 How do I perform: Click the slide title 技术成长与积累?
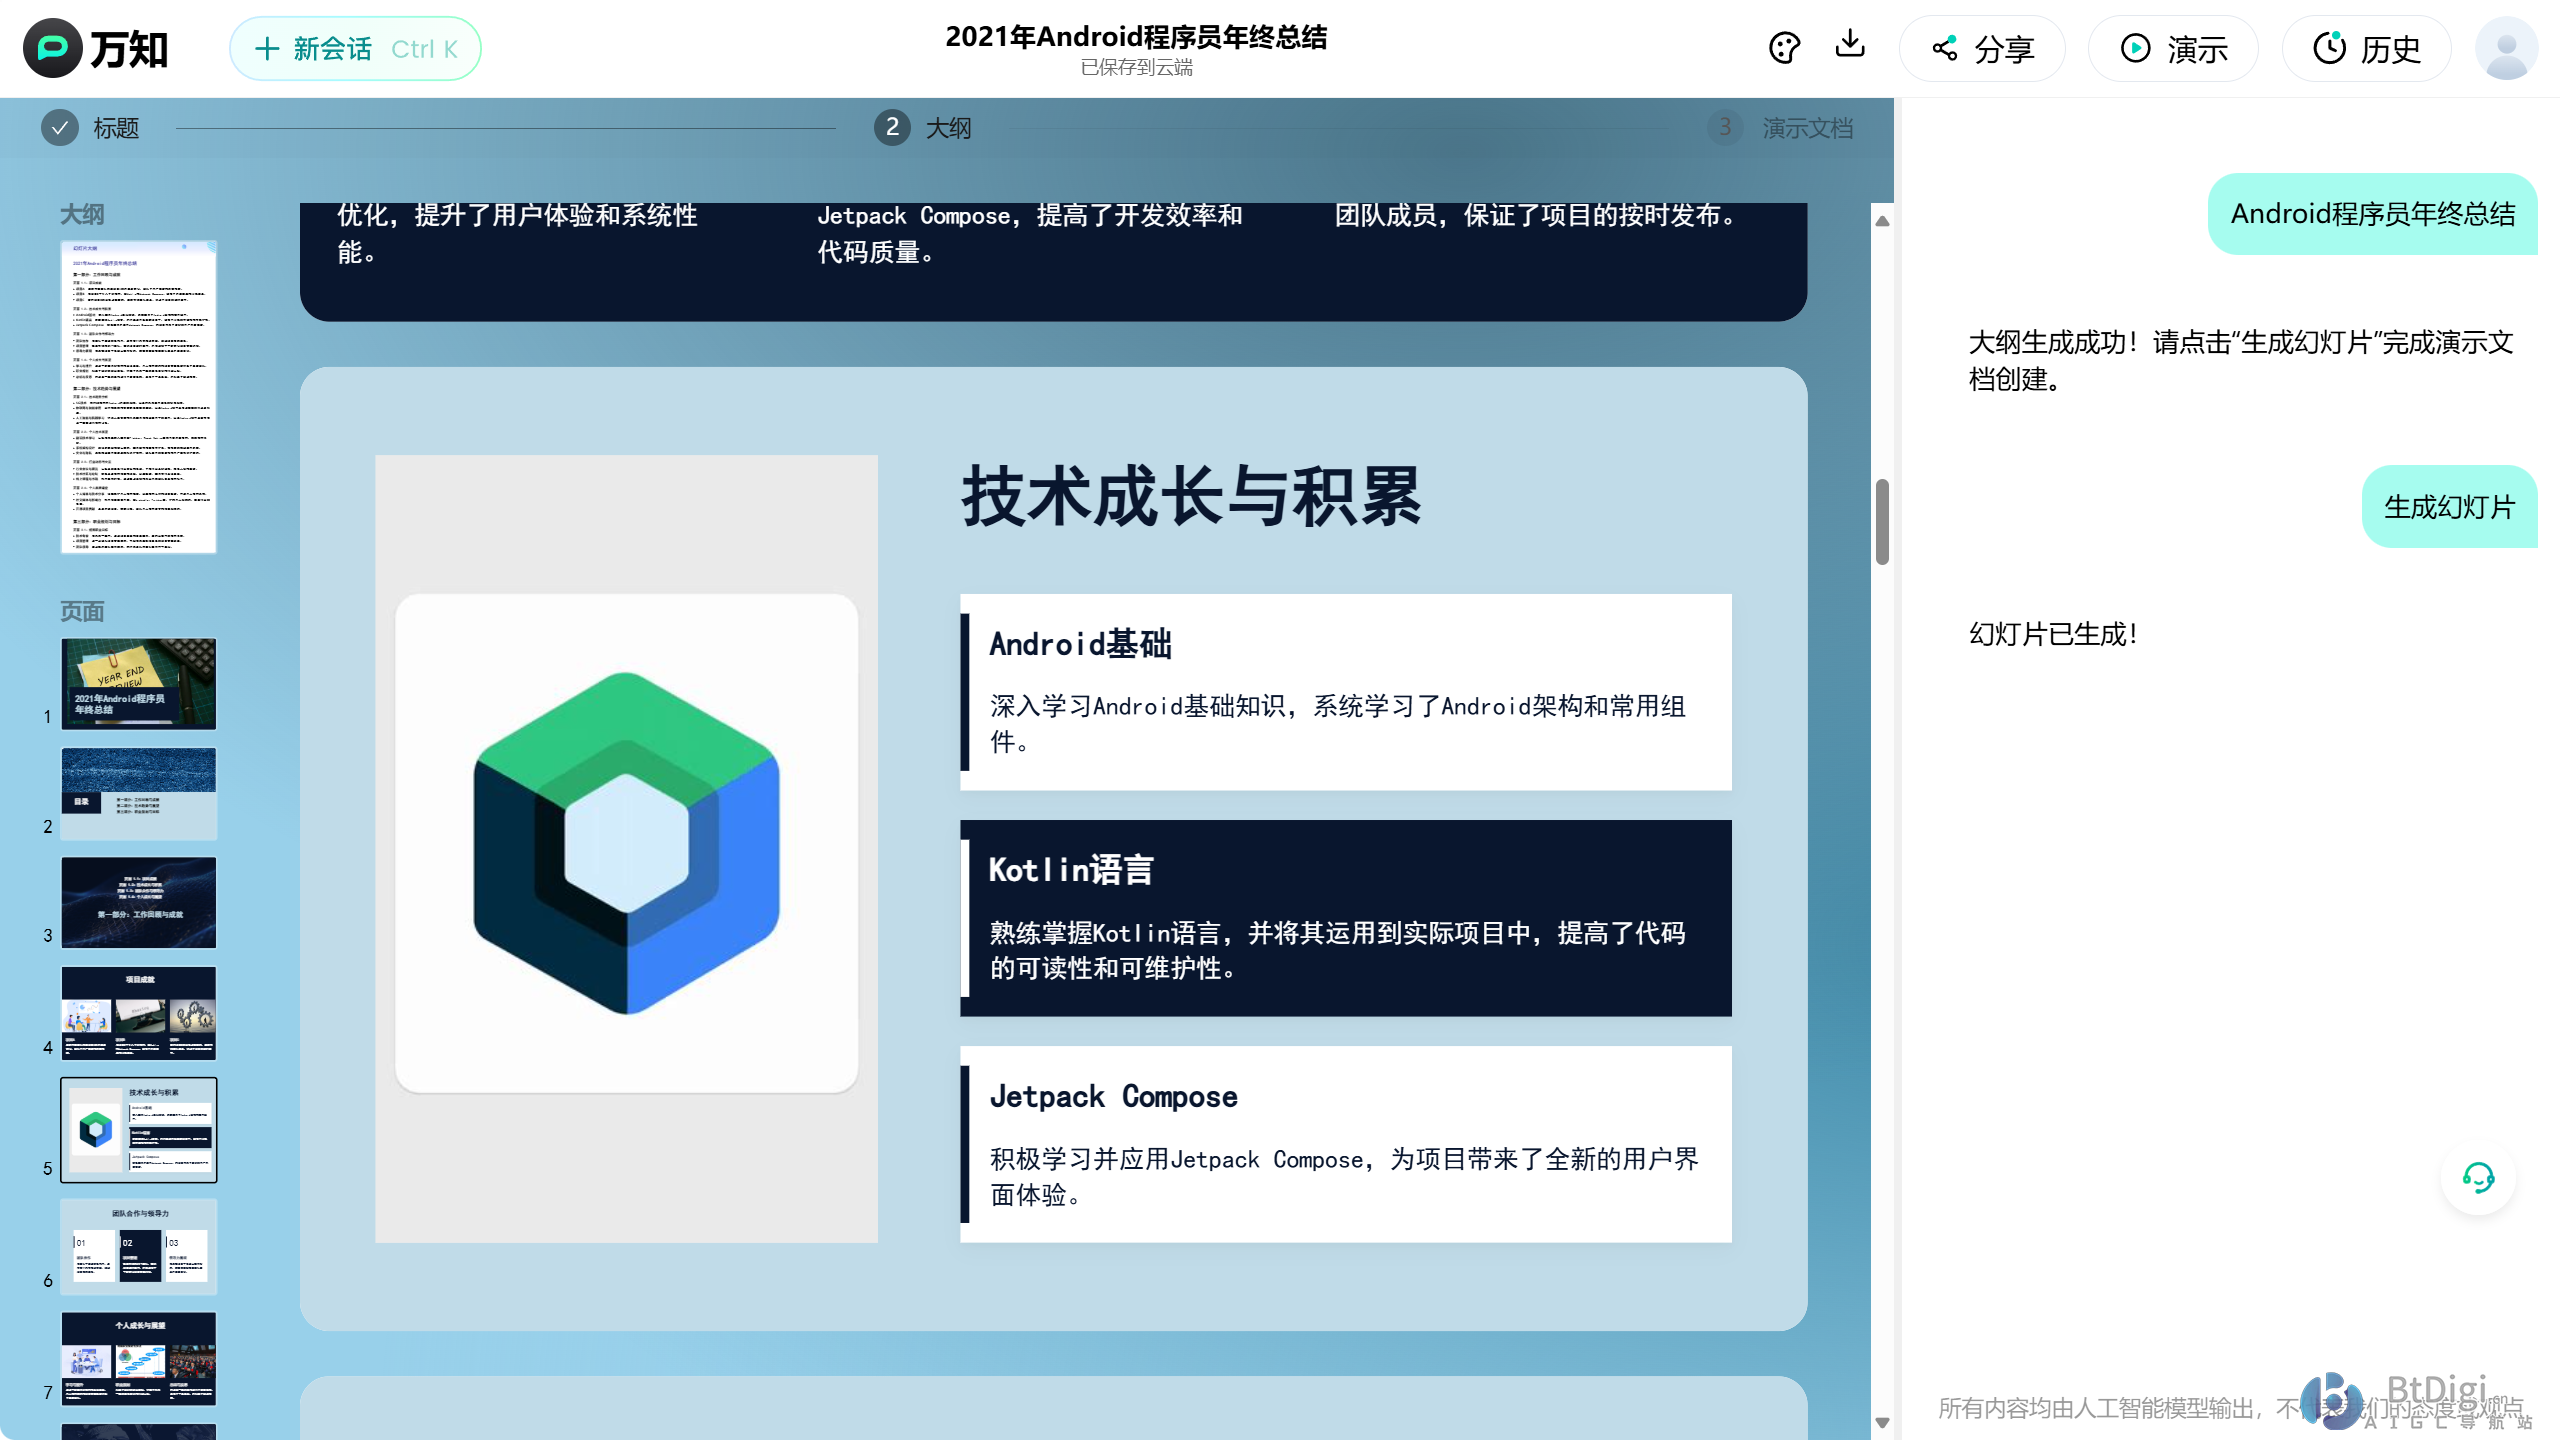coord(1191,497)
